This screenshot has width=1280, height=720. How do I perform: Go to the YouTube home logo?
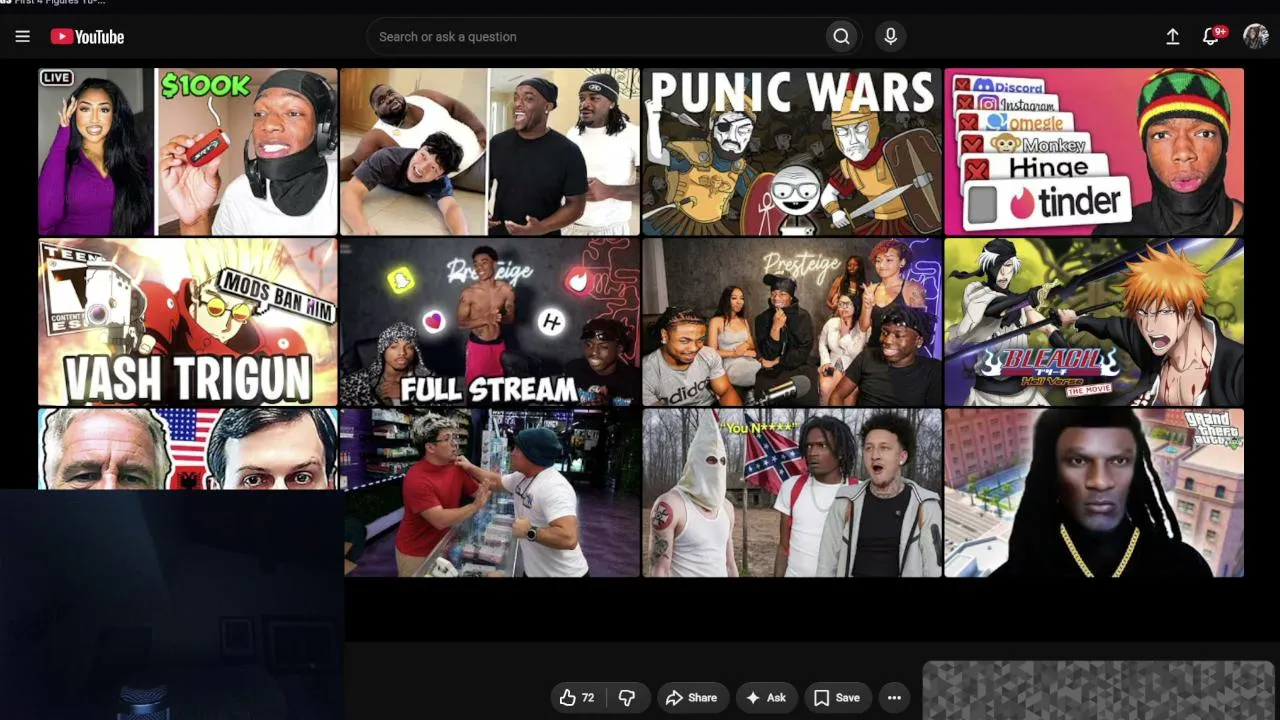[87, 37]
